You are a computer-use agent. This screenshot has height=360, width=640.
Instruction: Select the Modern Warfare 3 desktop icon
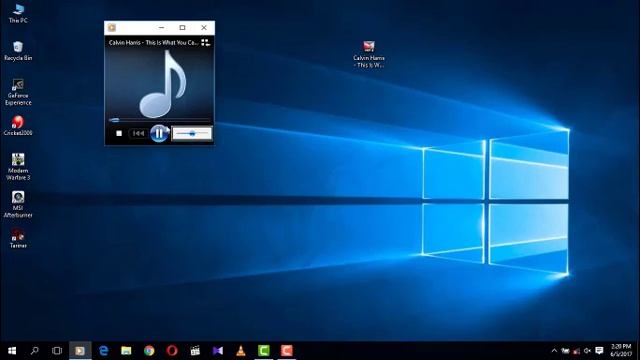click(x=18, y=167)
